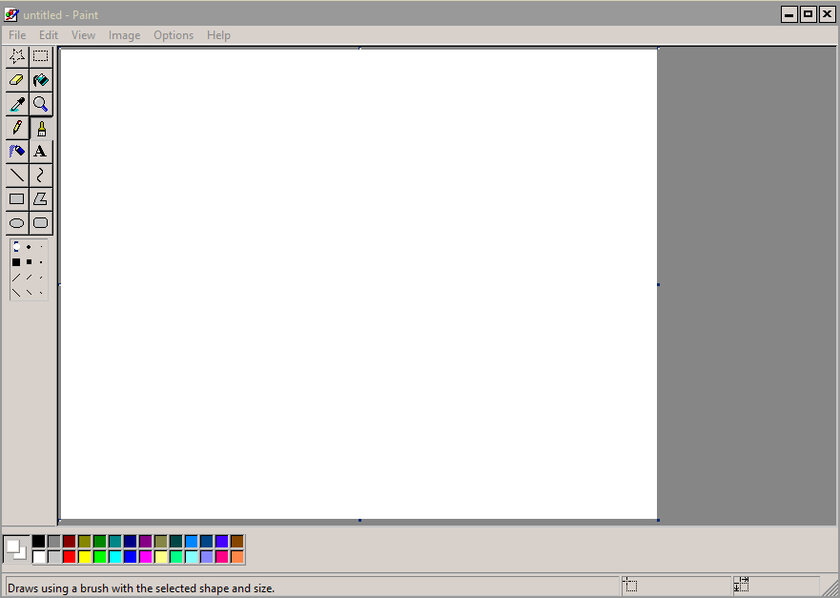Choose the pale yellow color swatch
840x598 pixels.
click(161, 557)
